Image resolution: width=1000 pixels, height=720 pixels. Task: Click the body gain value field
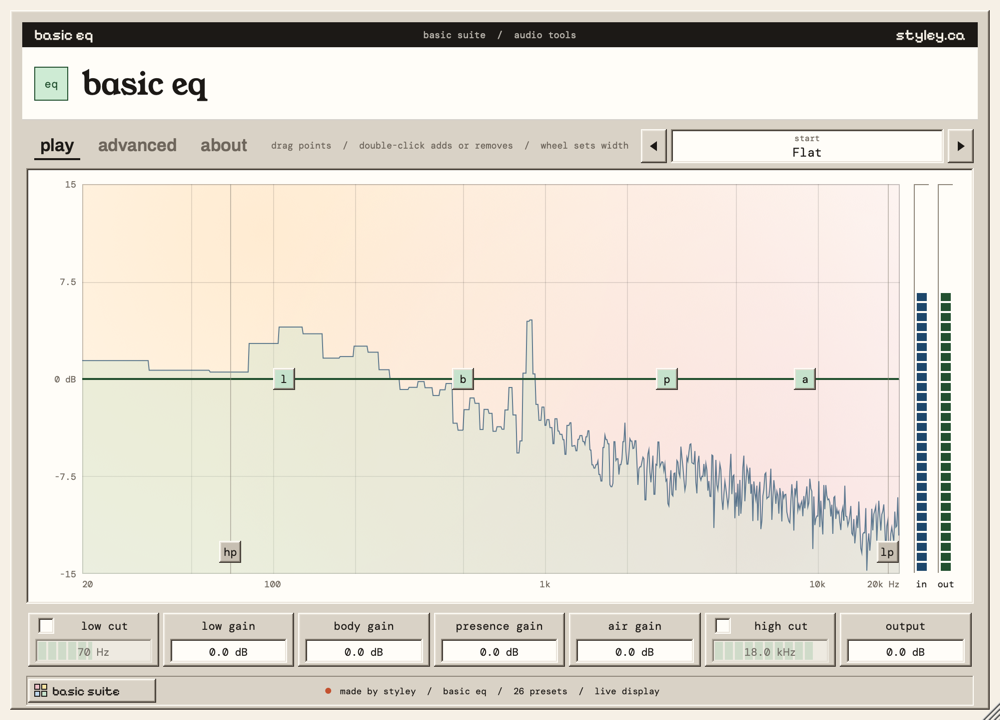click(364, 652)
